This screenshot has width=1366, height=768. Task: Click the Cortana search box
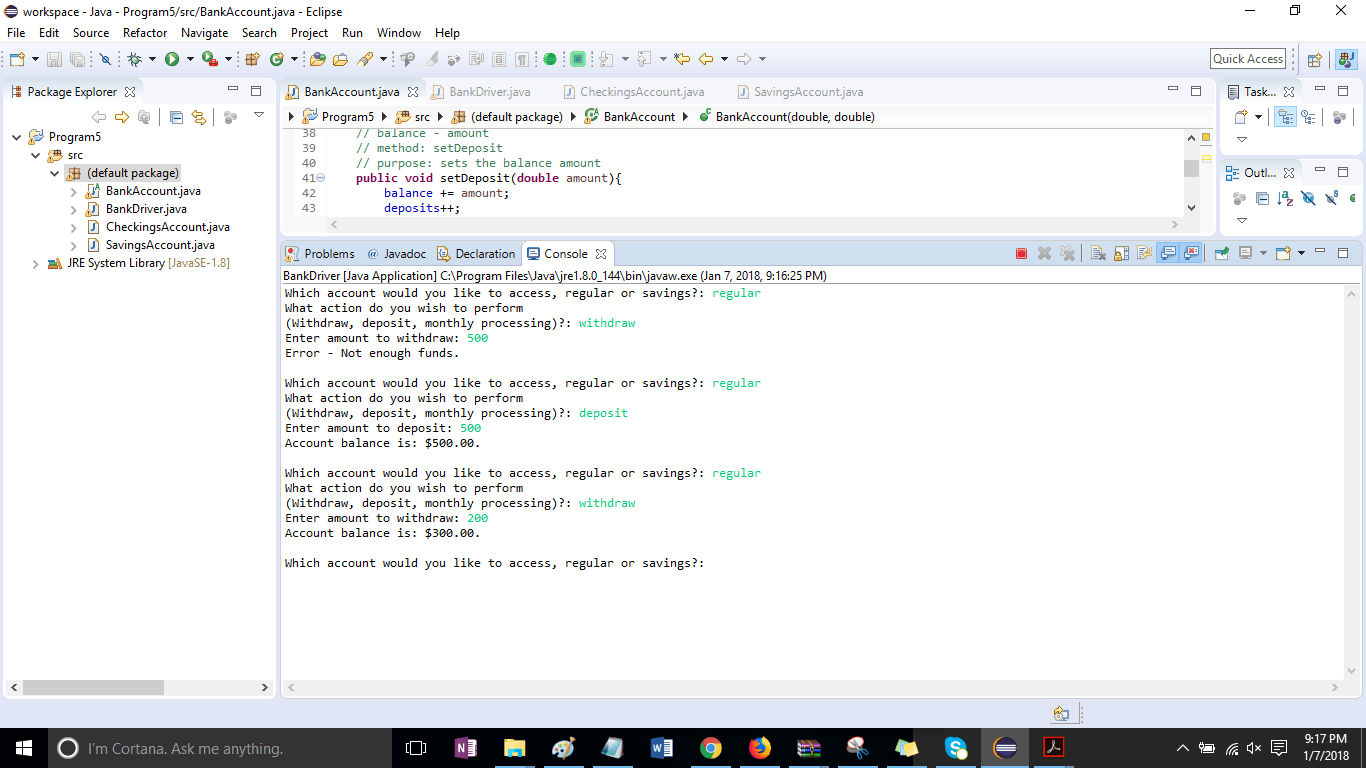[x=220, y=748]
